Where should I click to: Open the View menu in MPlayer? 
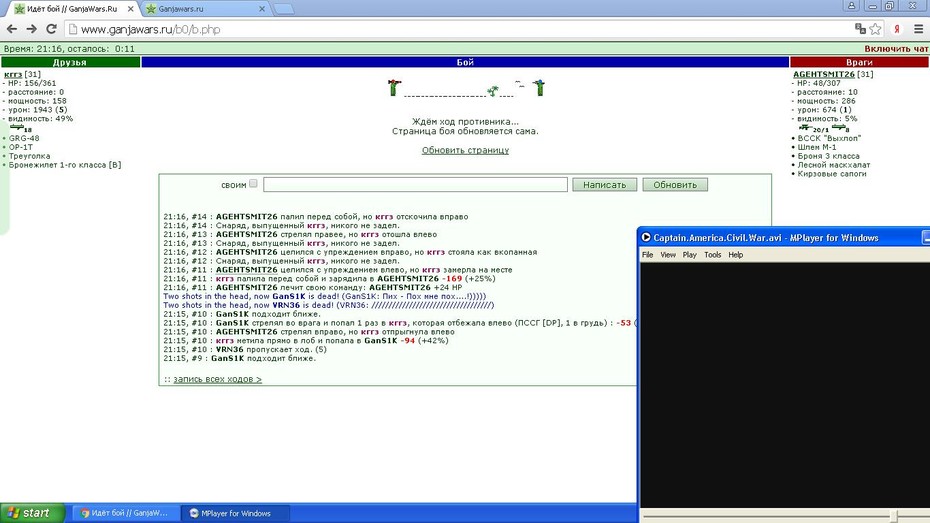pyautogui.click(x=668, y=255)
